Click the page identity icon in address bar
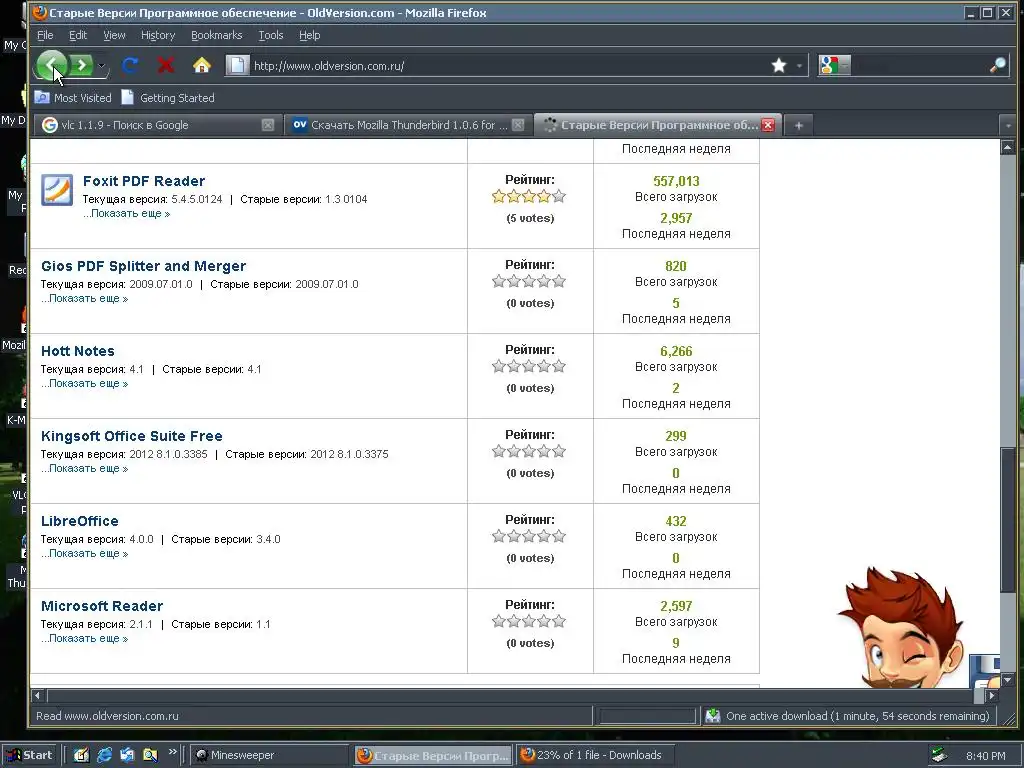 (x=238, y=65)
